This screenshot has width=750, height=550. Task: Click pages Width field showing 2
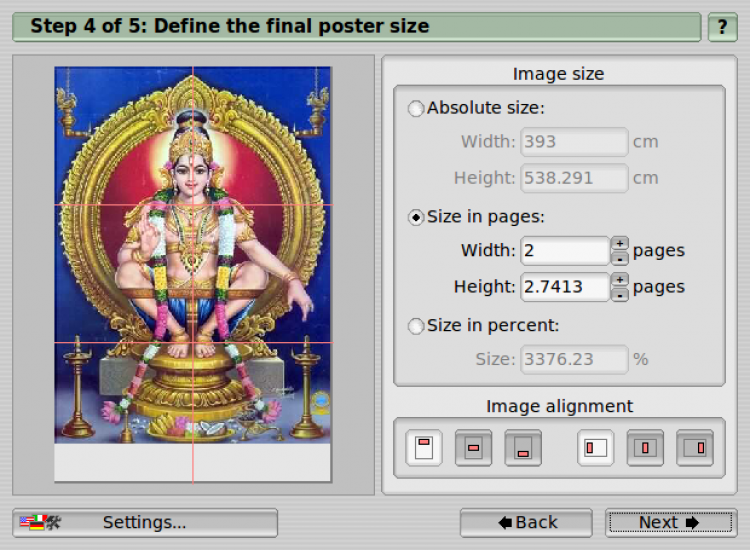[565, 251]
